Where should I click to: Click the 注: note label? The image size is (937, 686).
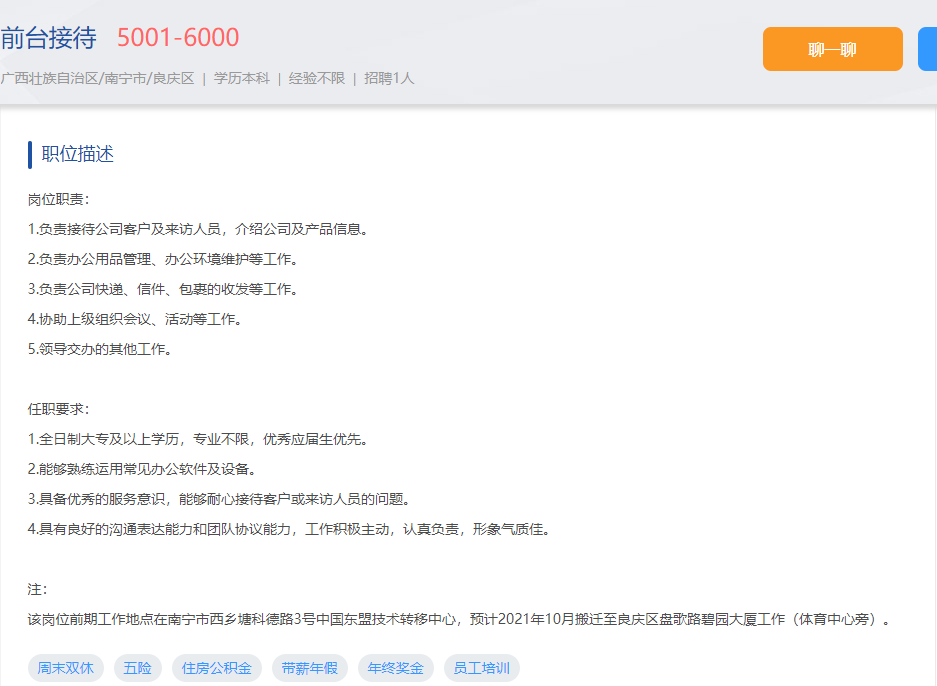click(x=38, y=589)
